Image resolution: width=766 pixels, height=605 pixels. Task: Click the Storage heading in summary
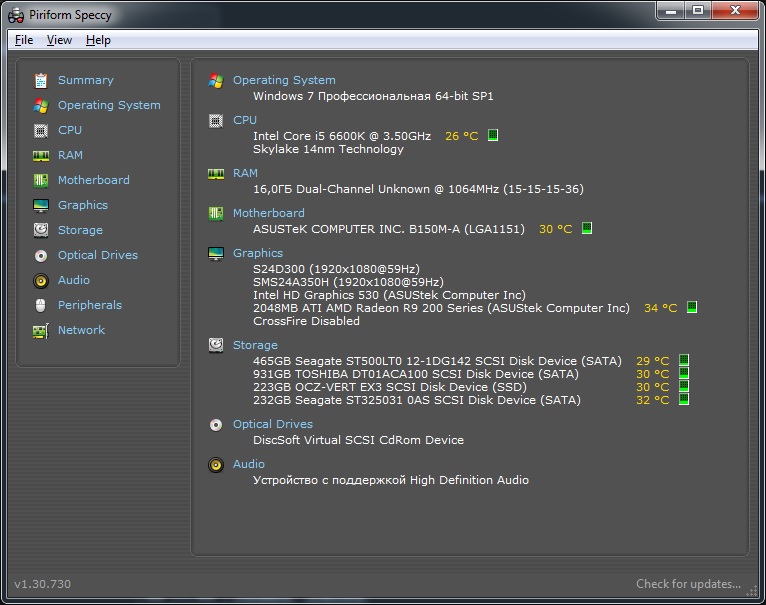click(x=255, y=345)
